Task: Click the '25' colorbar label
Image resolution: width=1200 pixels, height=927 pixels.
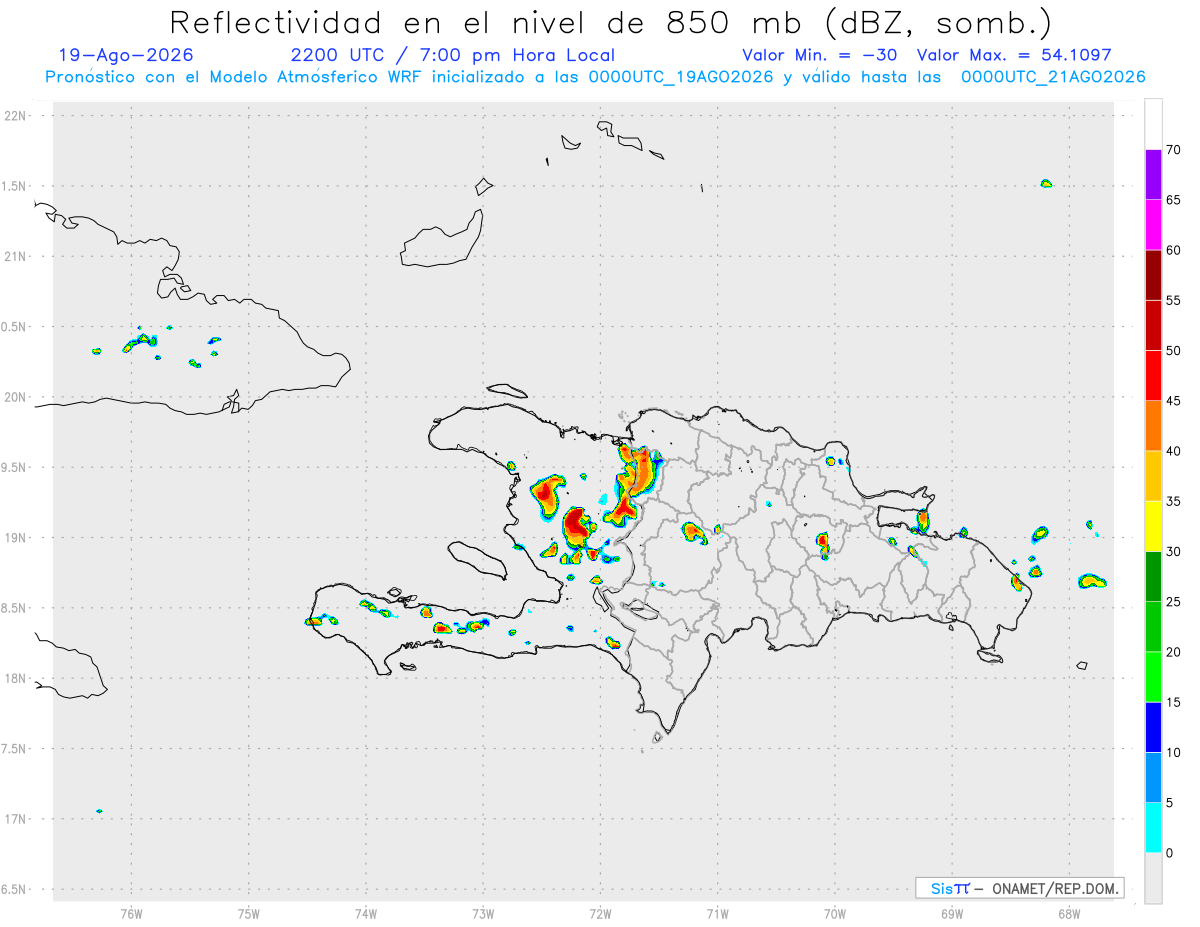Action: (x=1174, y=602)
